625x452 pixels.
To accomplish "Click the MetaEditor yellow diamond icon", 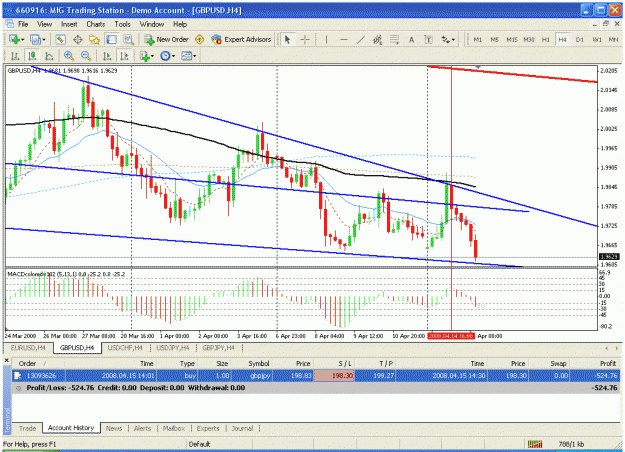I will tap(200, 39).
